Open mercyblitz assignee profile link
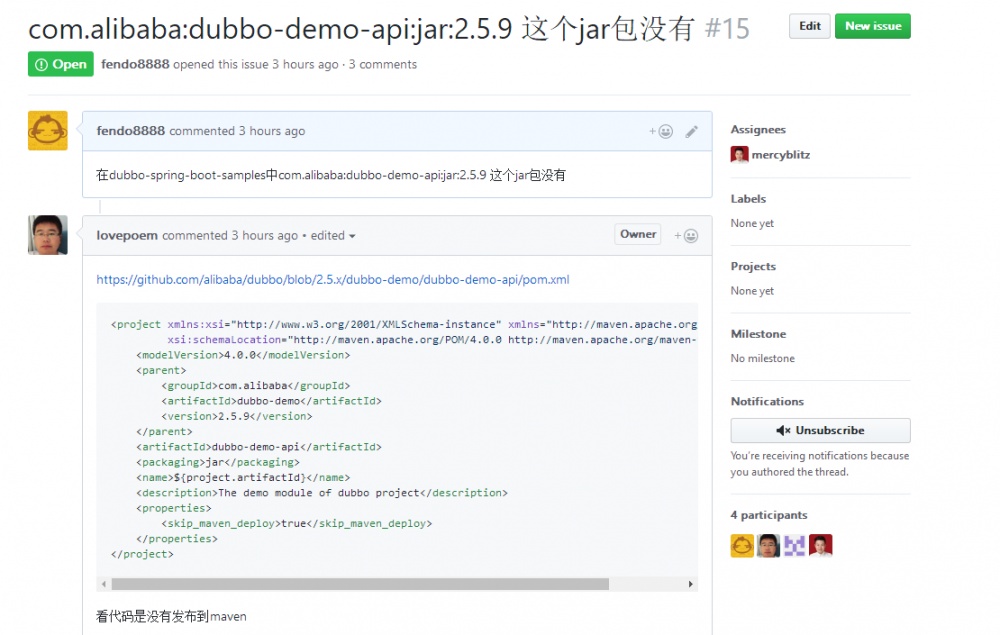Viewport: 1000px width, 635px height. coord(781,155)
